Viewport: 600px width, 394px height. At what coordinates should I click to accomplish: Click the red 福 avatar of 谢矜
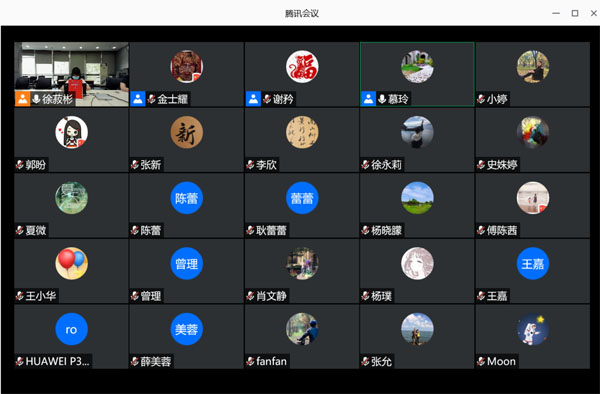(x=302, y=67)
